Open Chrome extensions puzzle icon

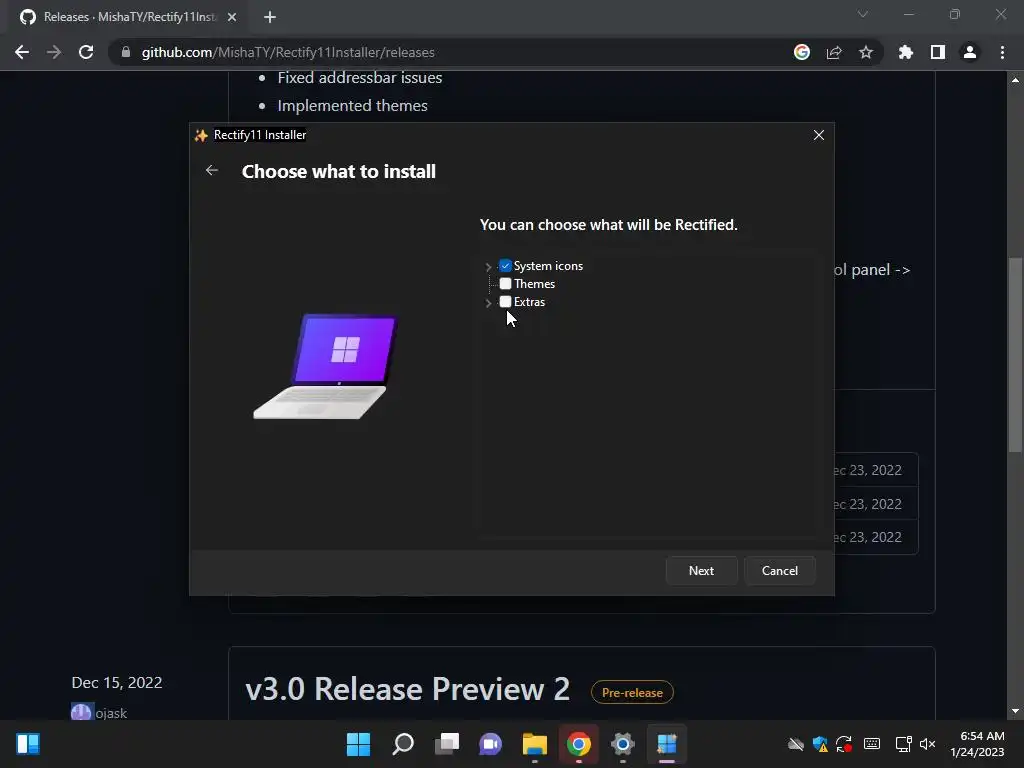point(906,52)
